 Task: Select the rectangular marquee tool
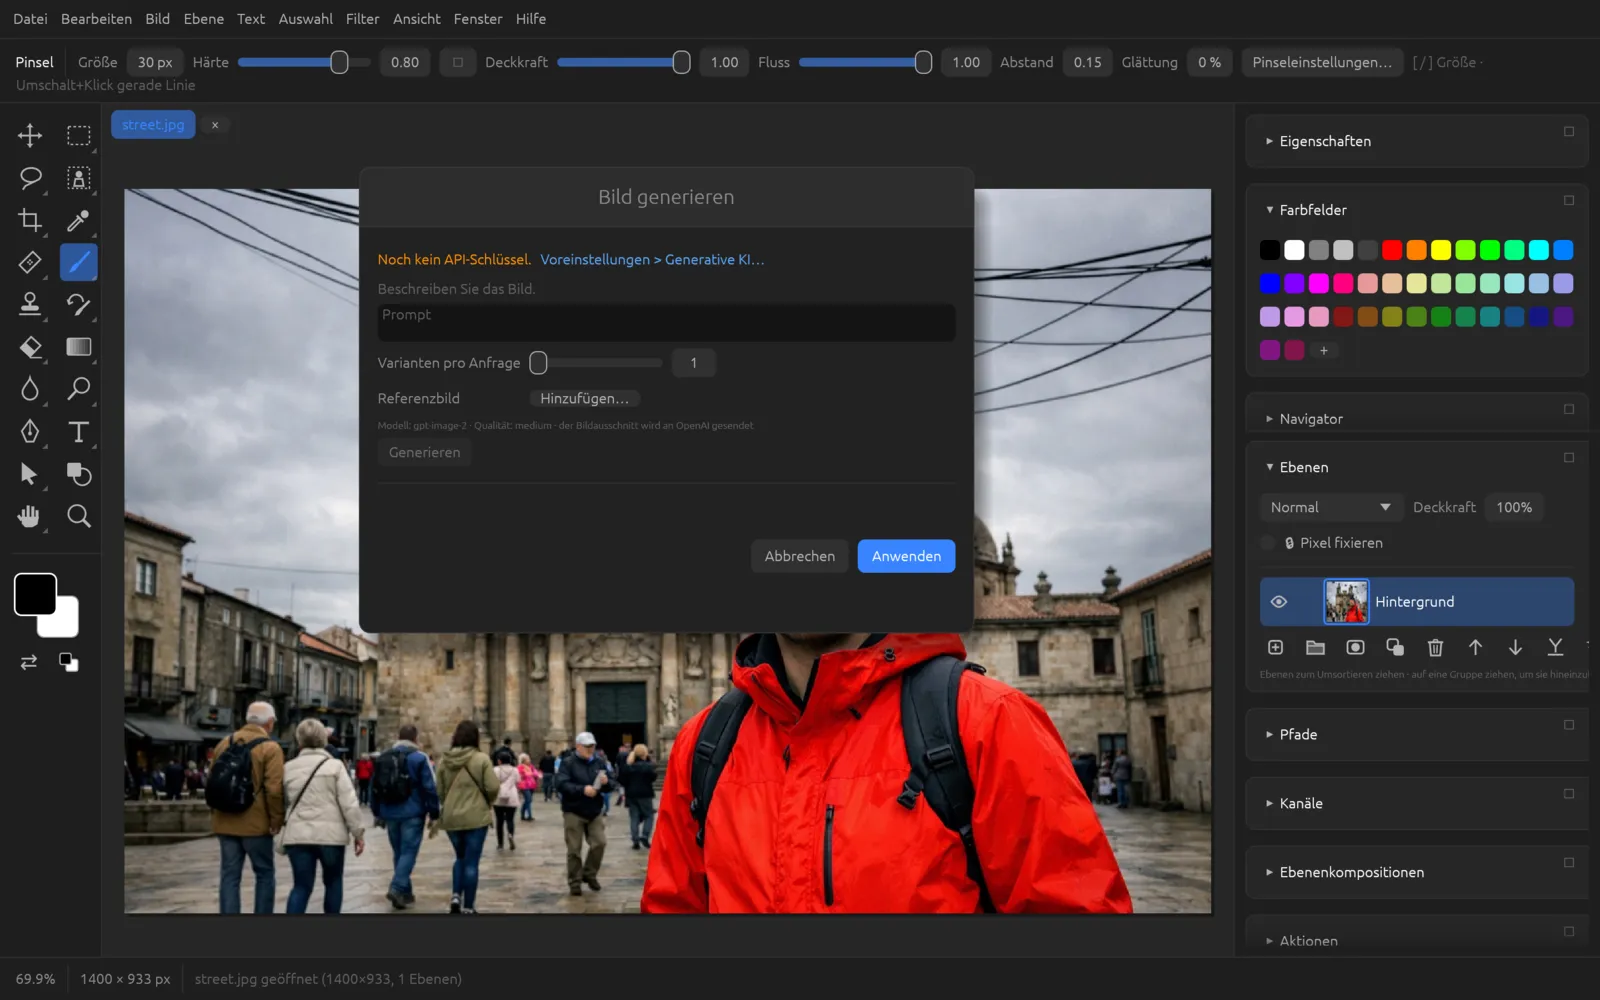coord(79,135)
